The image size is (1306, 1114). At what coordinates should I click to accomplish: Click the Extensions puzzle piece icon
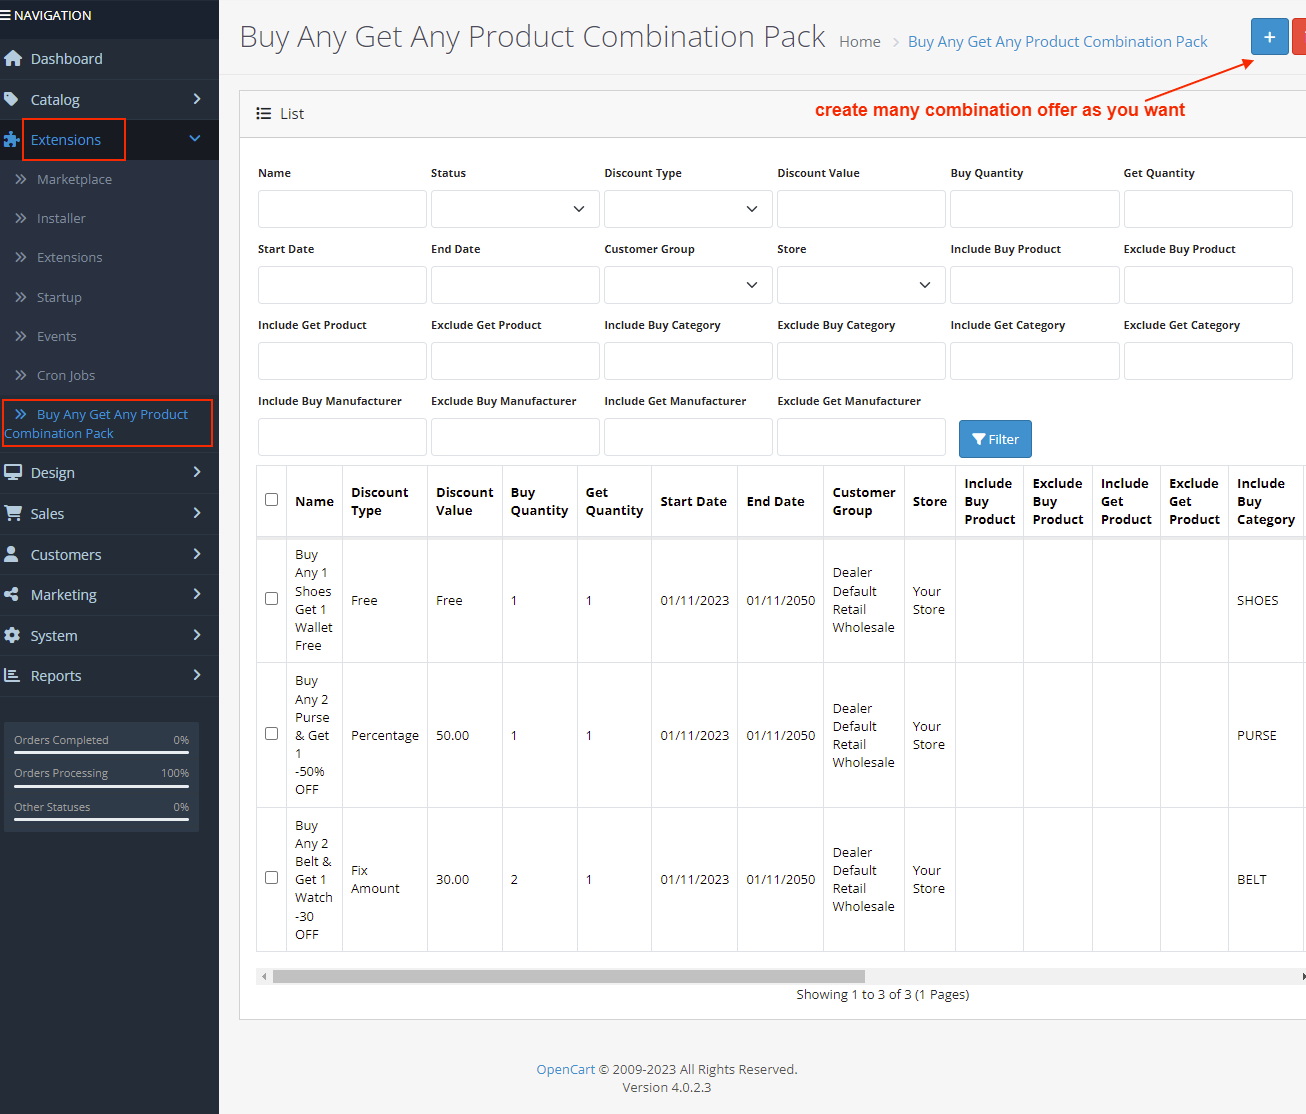[x=12, y=140]
